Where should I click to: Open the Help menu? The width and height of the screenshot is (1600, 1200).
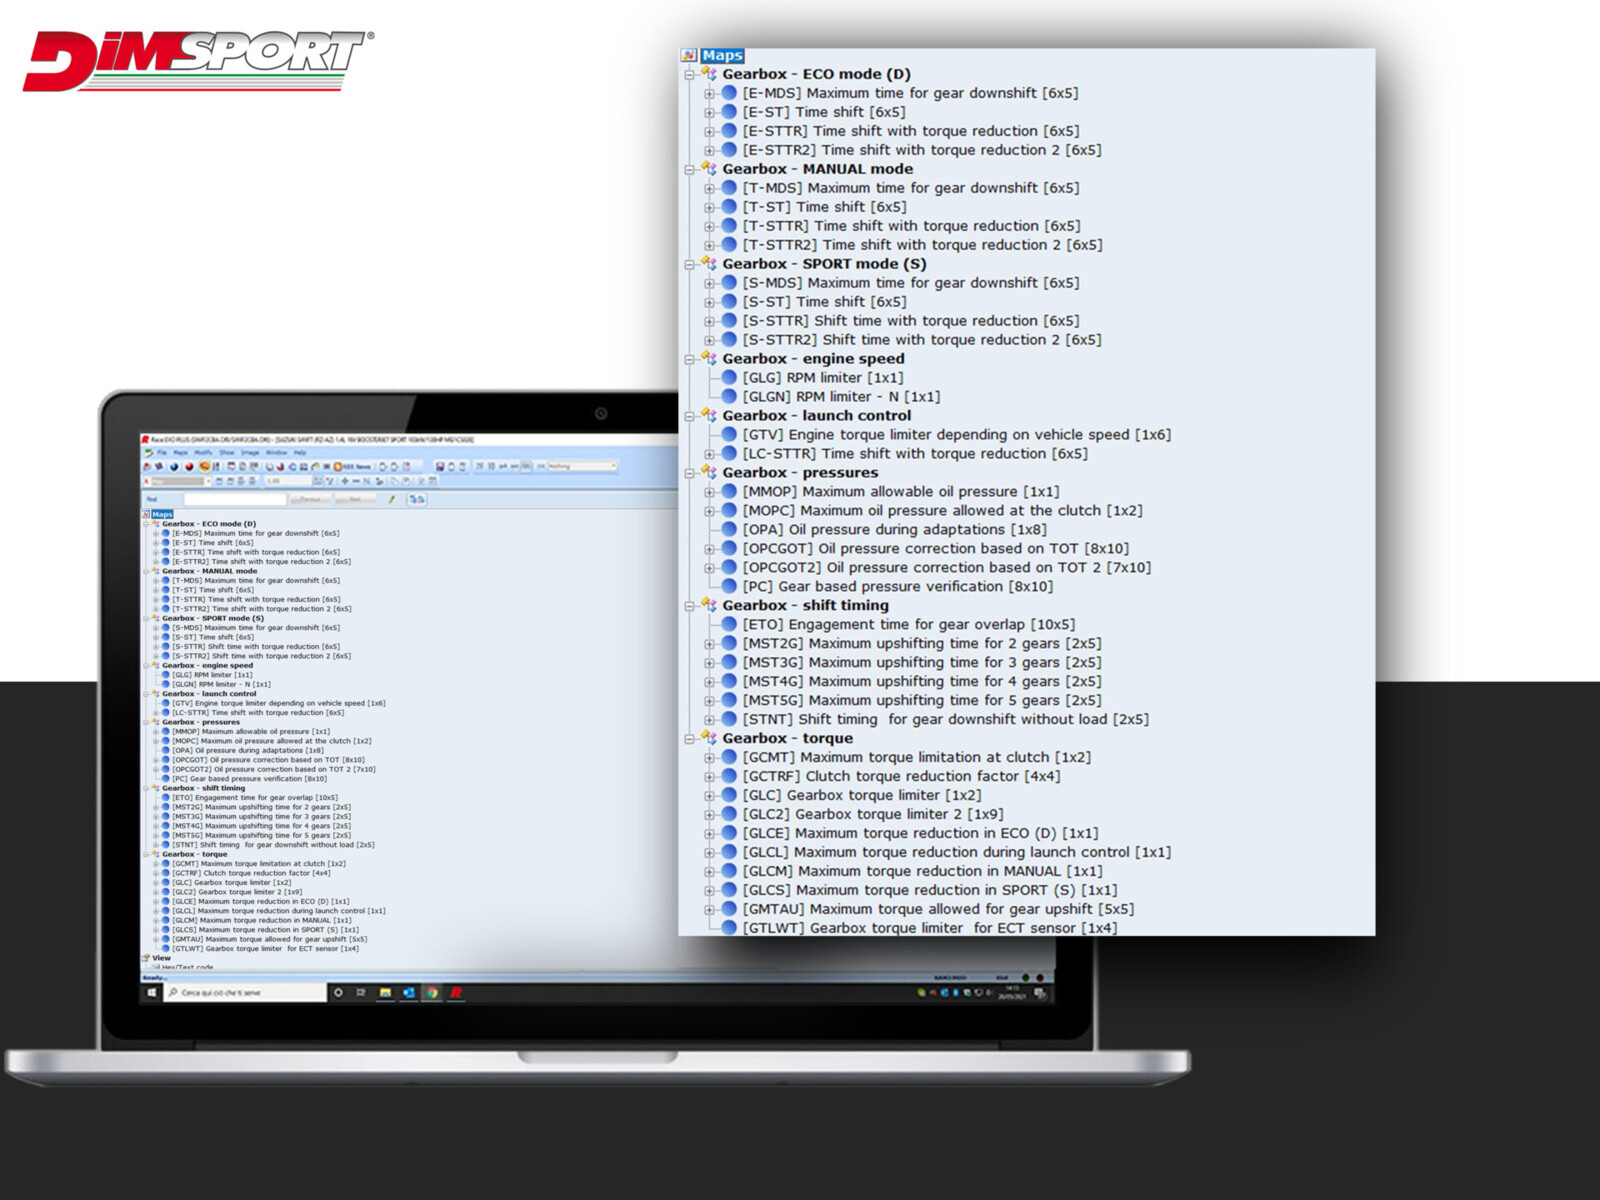point(300,453)
